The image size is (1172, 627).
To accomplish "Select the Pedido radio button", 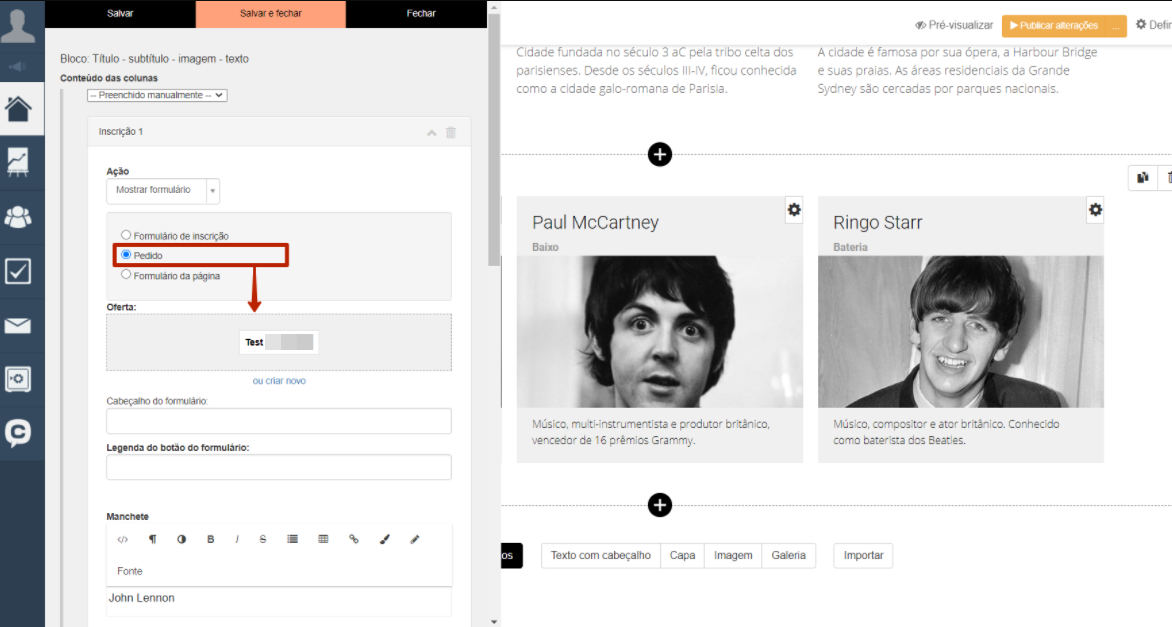I will tap(126, 255).
